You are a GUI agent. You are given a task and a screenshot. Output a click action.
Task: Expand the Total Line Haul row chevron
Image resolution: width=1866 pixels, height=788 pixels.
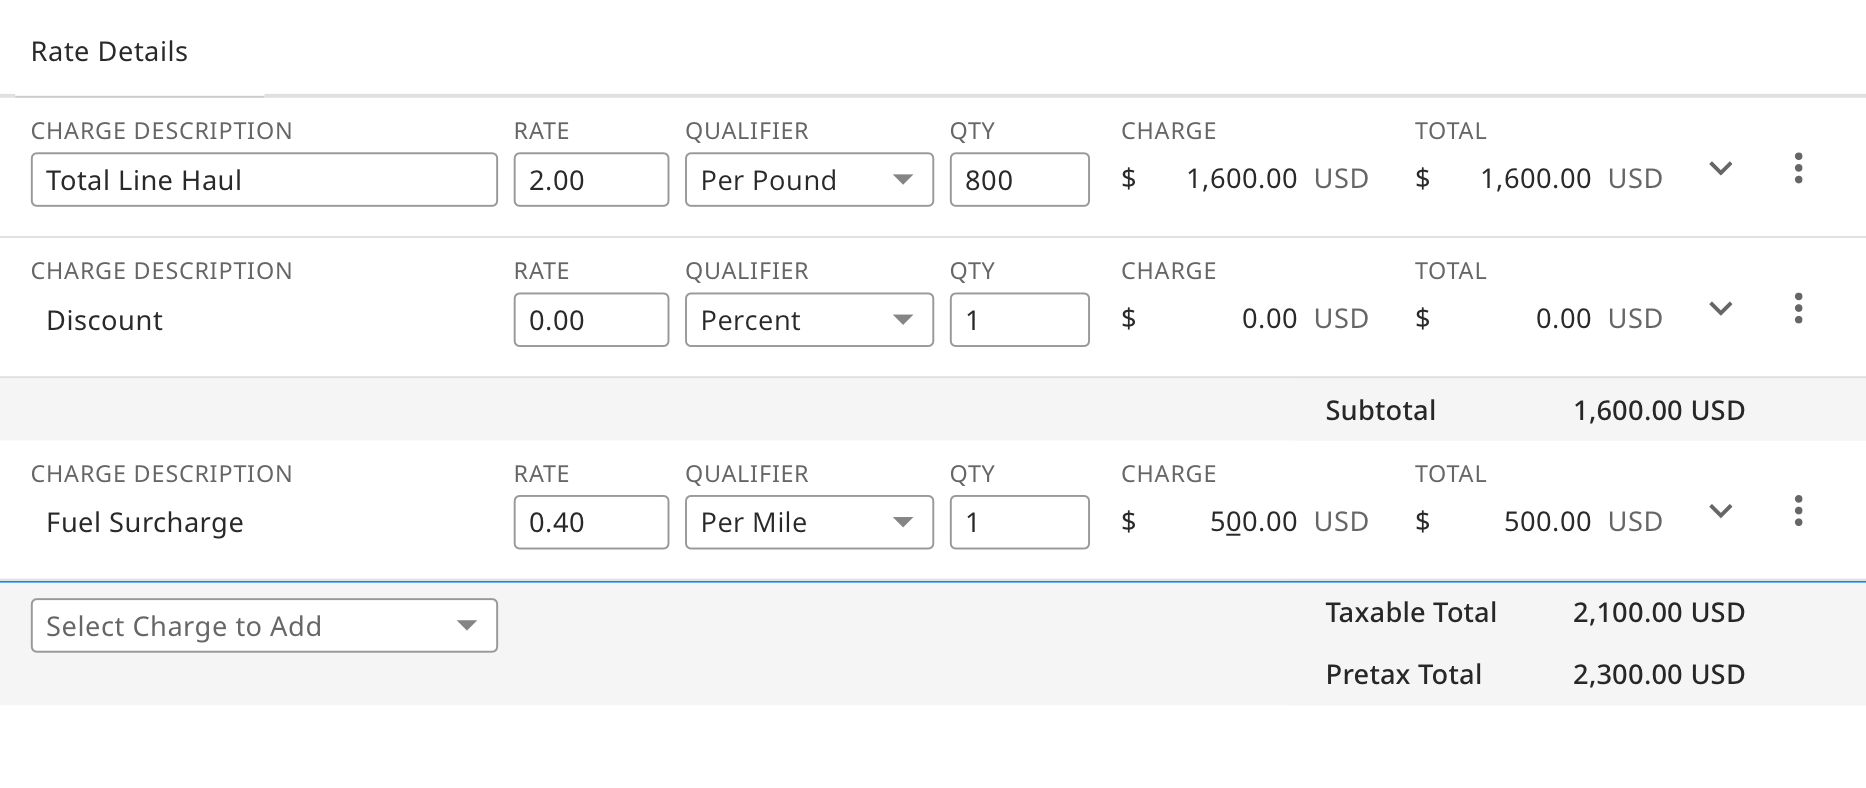click(1720, 168)
